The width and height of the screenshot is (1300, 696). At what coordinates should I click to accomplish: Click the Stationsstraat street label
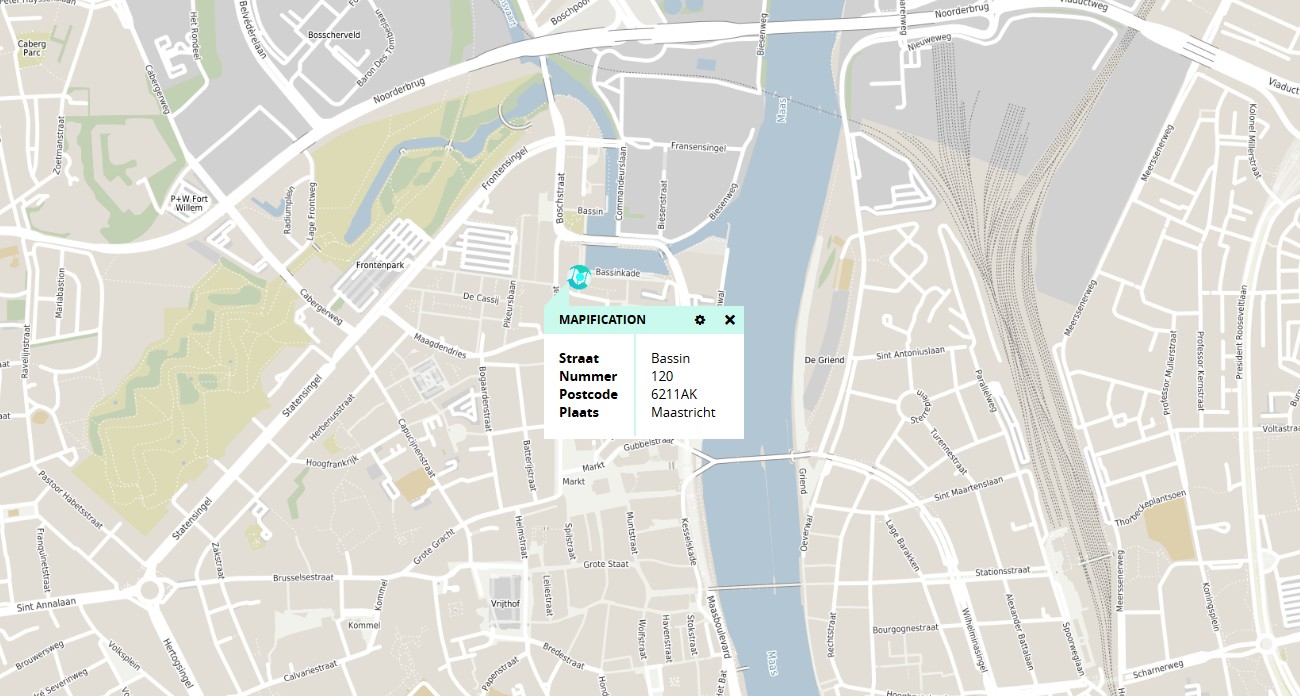(x=1002, y=570)
